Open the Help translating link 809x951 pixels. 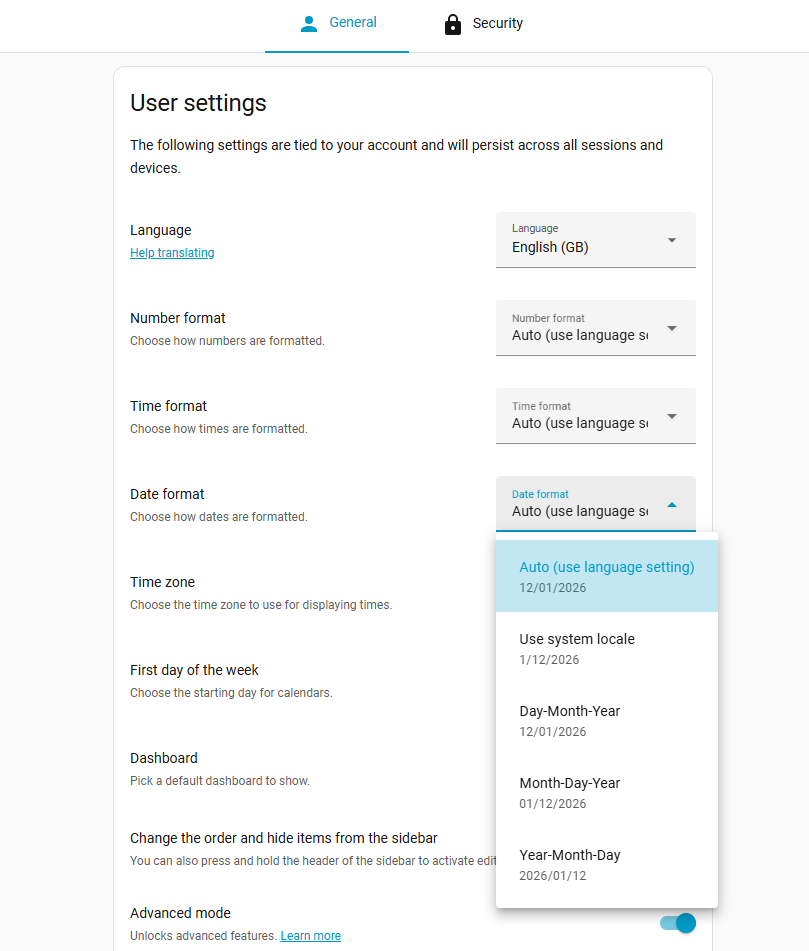coord(172,253)
